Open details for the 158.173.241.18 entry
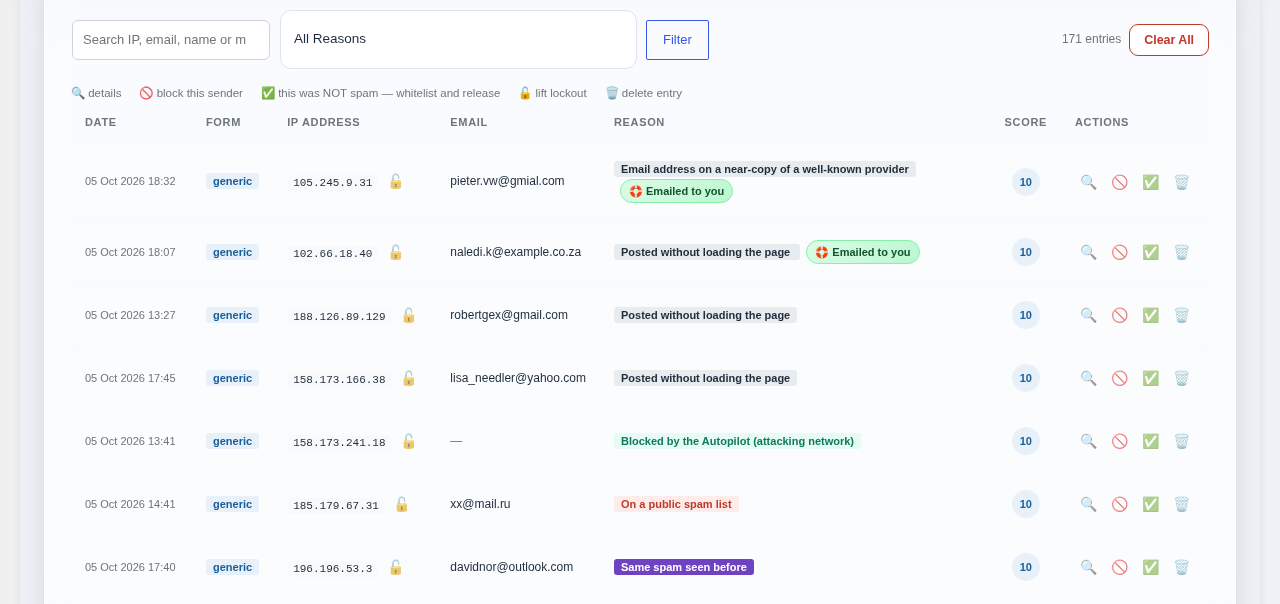Image resolution: width=1280 pixels, height=604 pixels. pos(1088,441)
